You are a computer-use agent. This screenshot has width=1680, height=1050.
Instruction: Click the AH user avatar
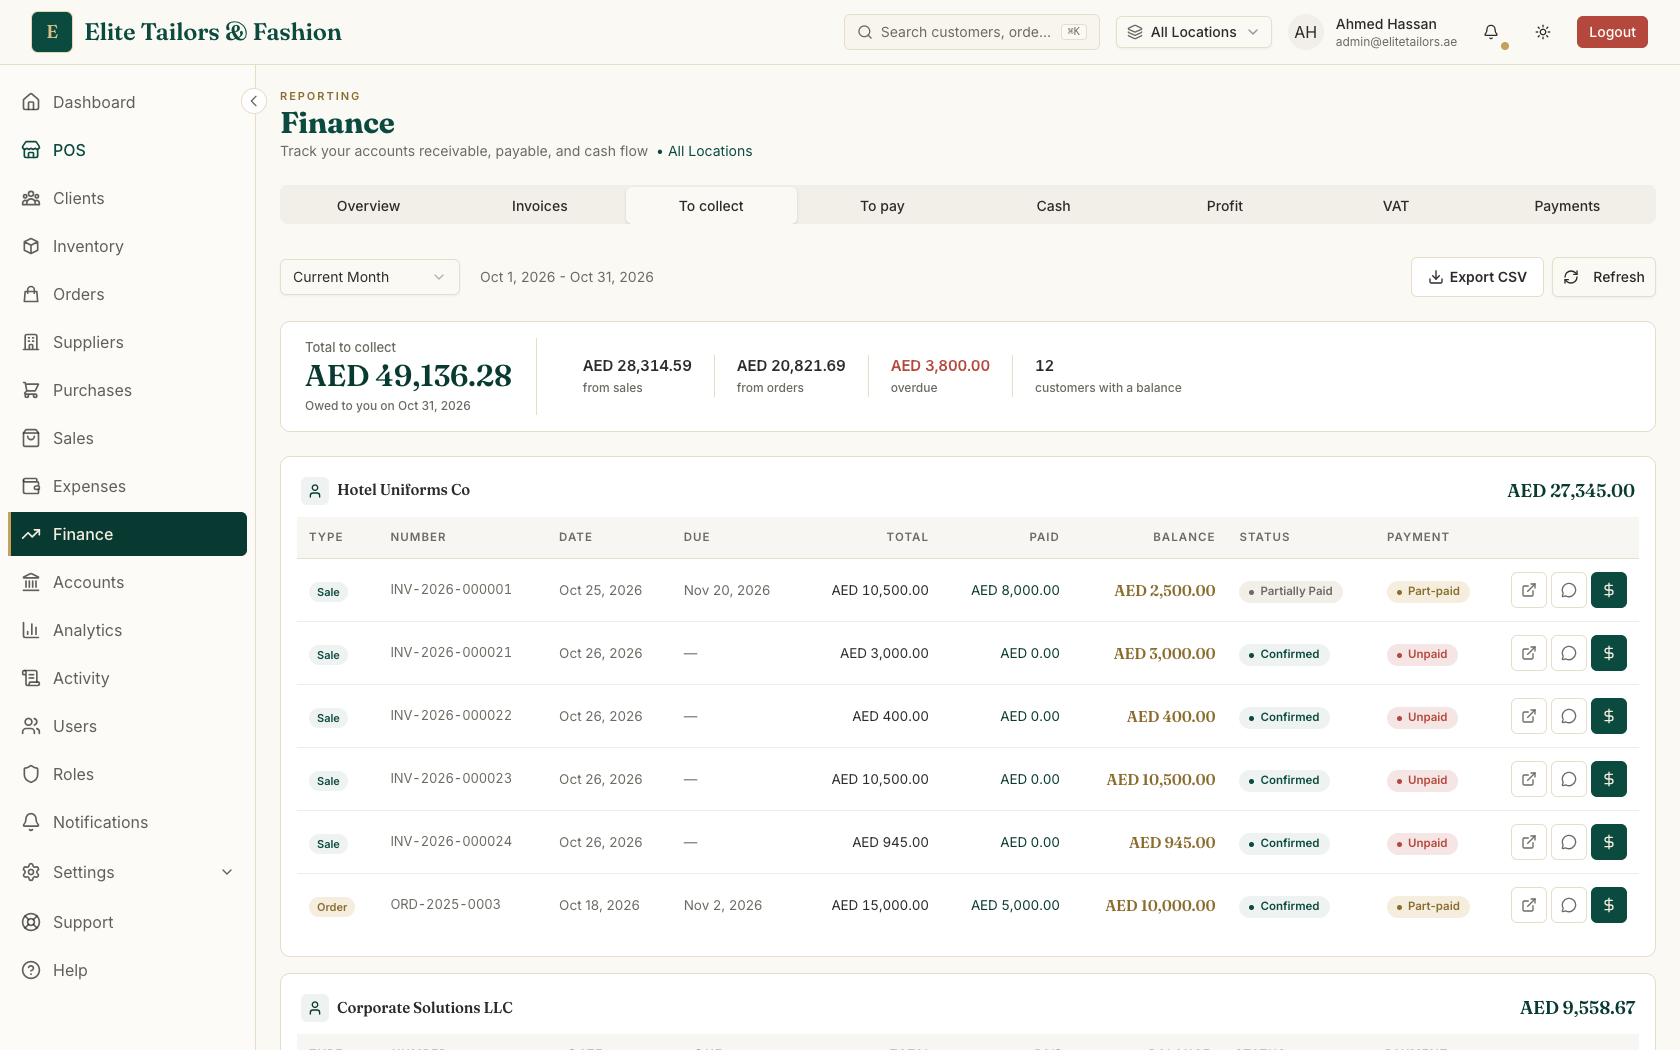(x=1306, y=32)
